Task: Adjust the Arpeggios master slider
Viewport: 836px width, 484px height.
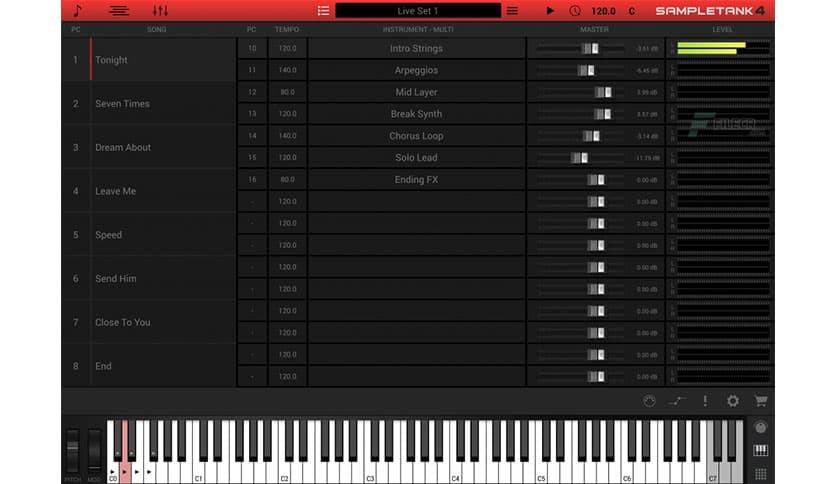Action: coord(586,70)
